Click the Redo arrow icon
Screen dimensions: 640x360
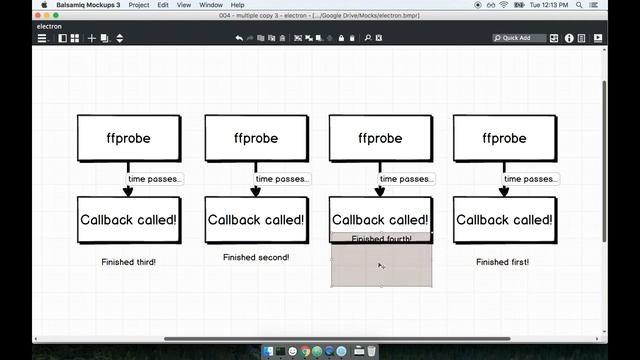tap(250, 38)
